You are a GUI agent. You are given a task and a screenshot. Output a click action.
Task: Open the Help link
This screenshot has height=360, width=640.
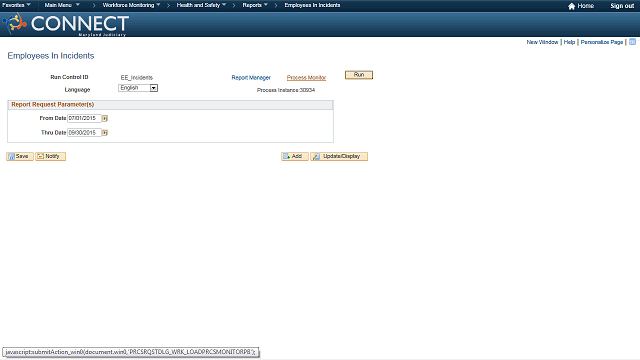[x=569, y=42]
